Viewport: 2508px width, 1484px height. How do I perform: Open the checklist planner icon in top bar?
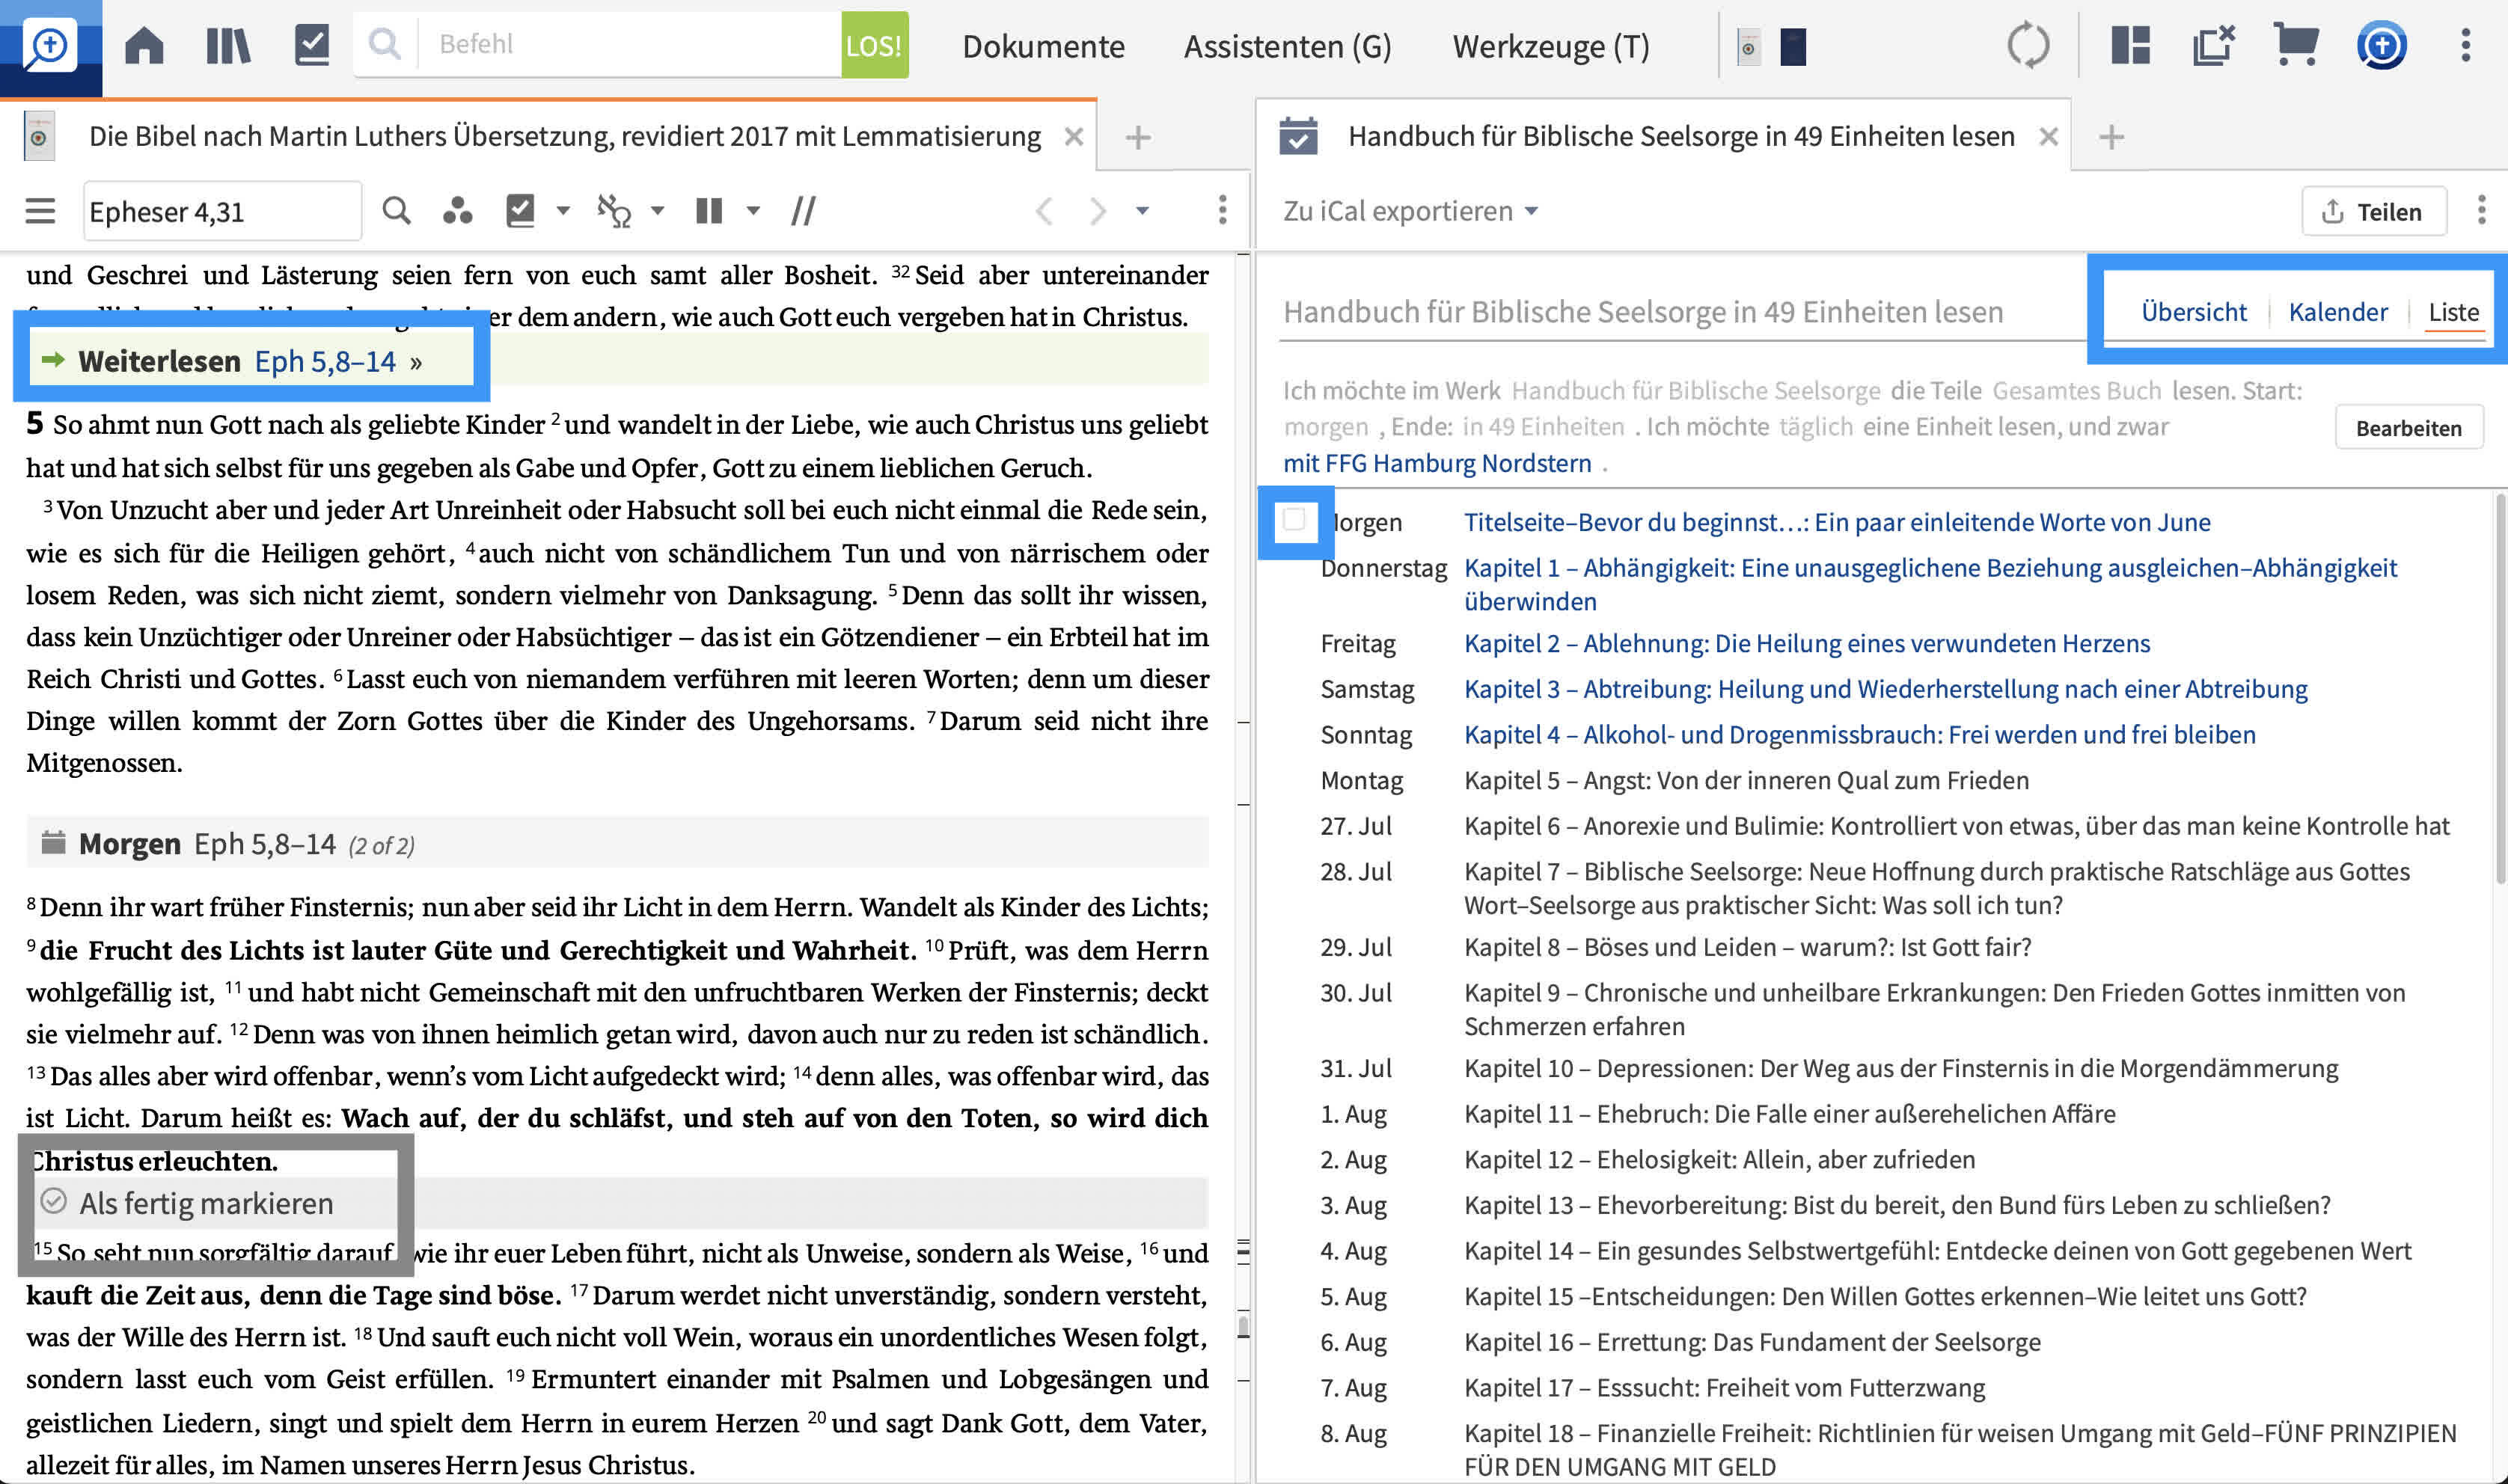pos(312,46)
